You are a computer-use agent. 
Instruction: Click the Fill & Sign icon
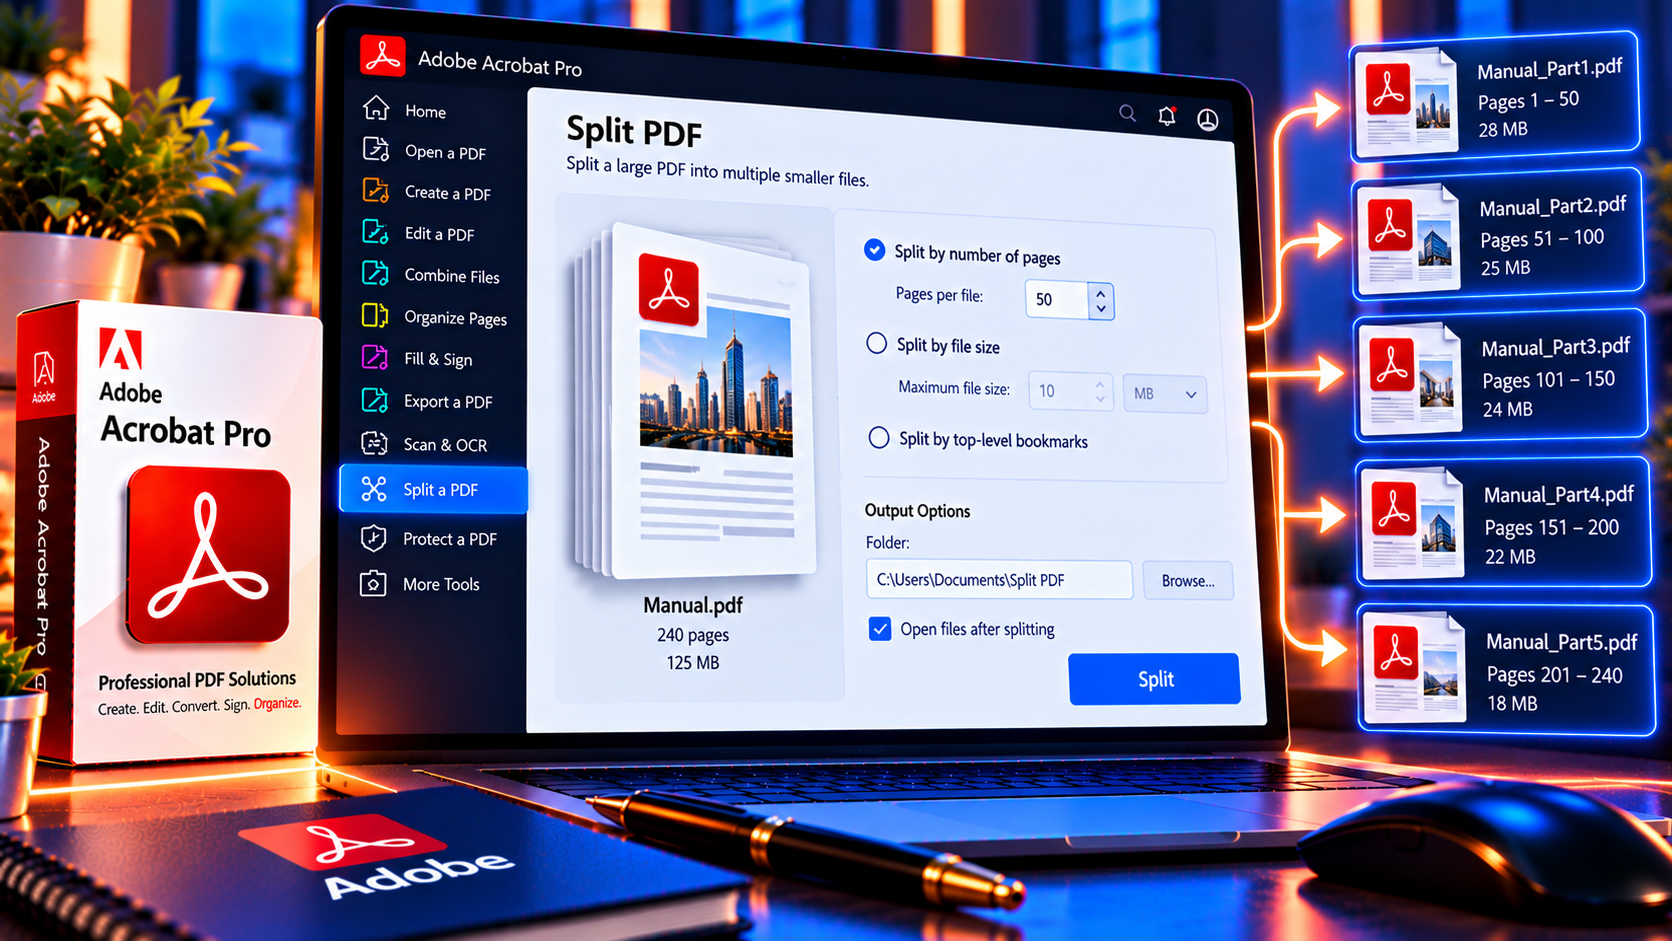click(x=375, y=357)
